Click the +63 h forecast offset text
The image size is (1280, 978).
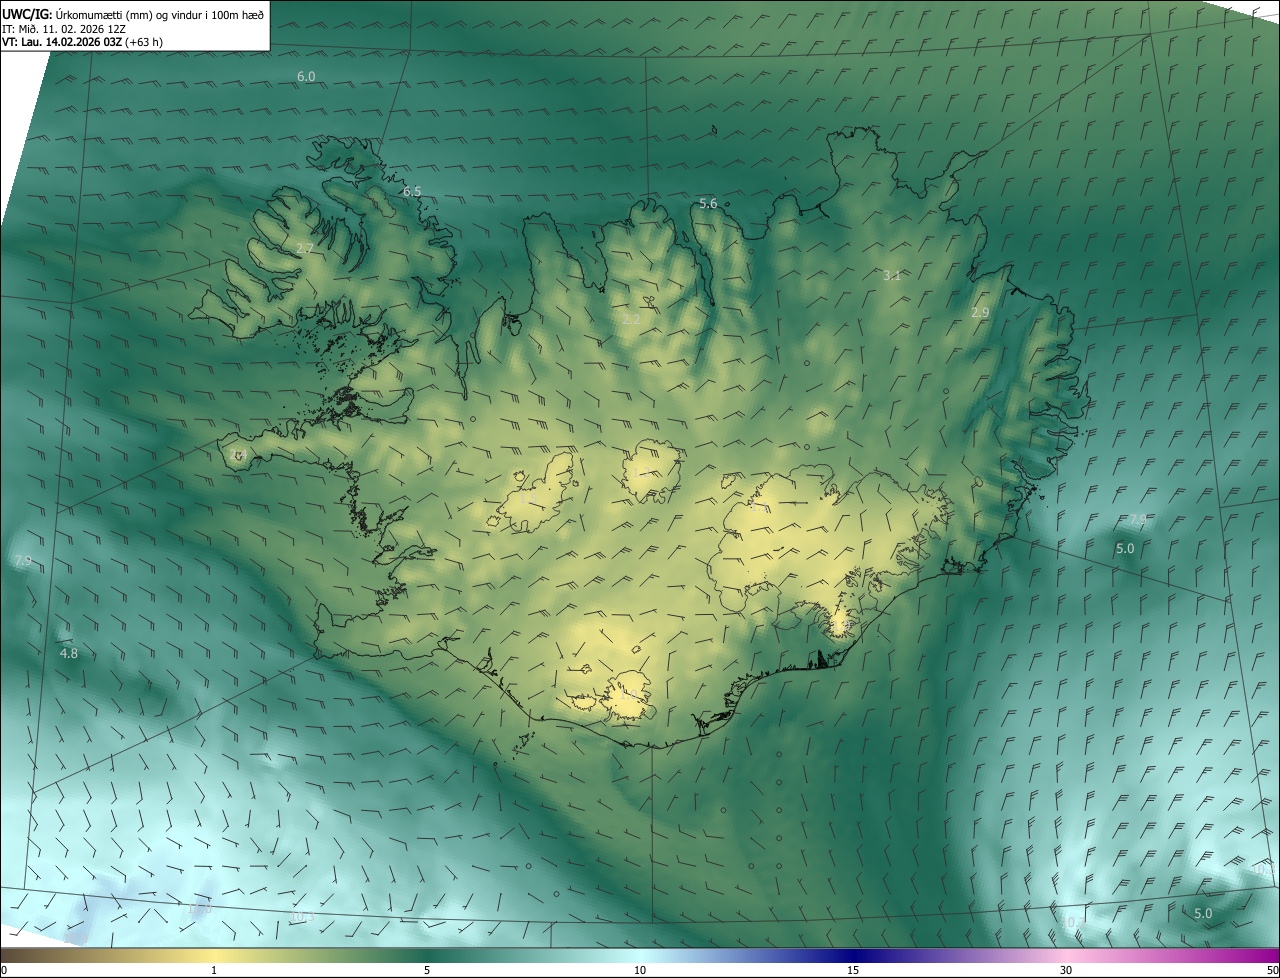point(145,42)
